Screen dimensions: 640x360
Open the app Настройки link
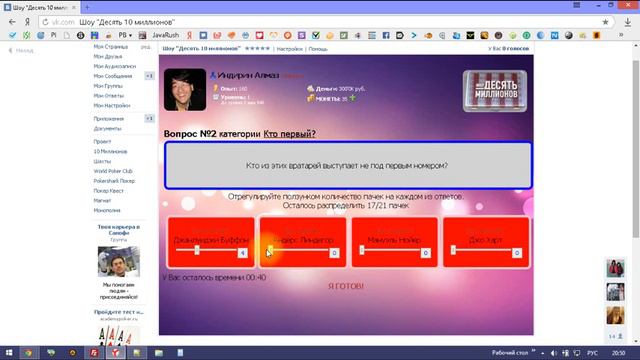pos(289,49)
